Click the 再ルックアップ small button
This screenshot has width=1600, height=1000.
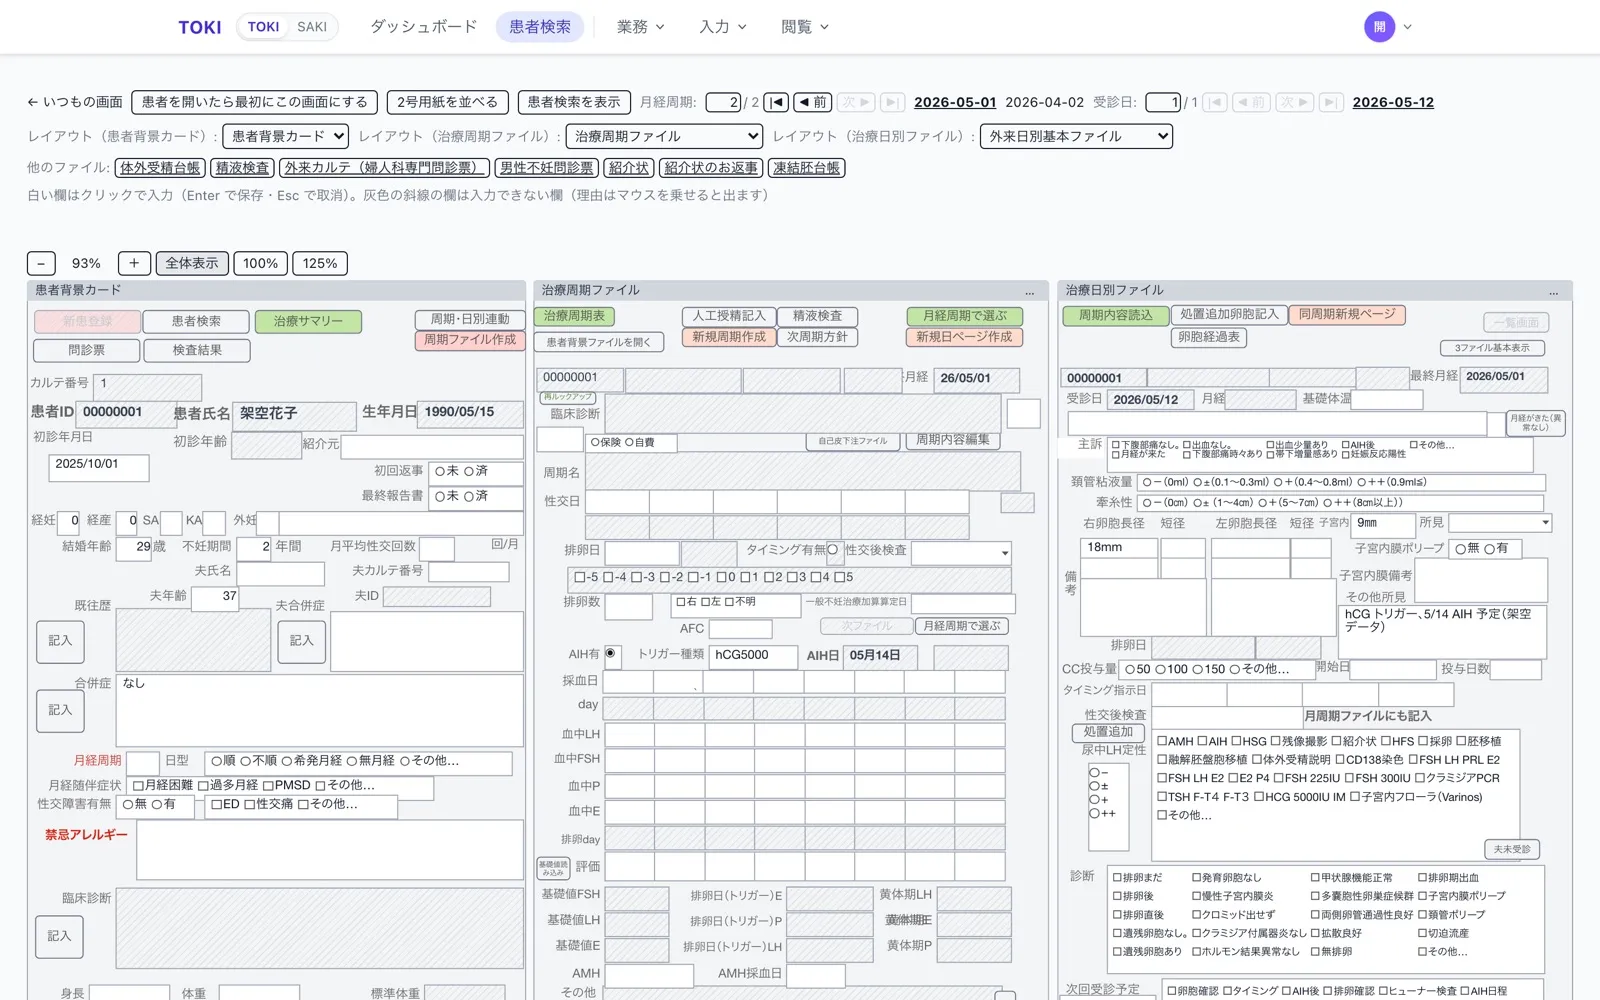567,397
